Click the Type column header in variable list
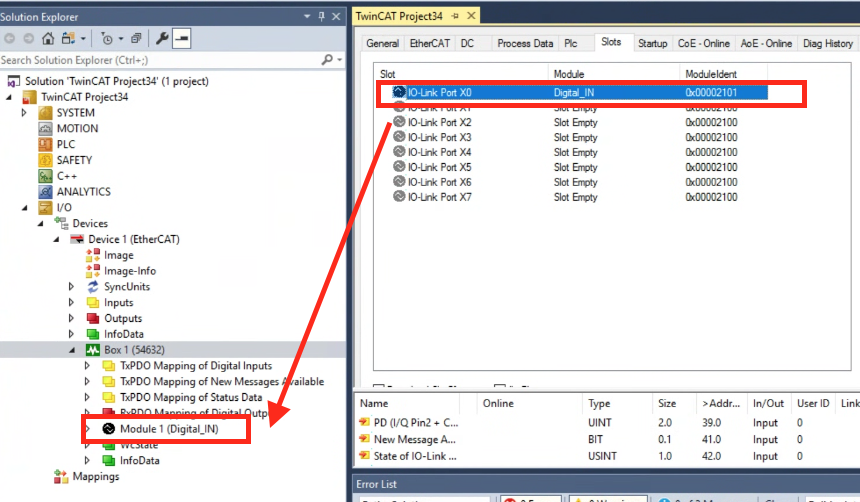The height and width of the screenshot is (502, 860). pyautogui.click(x=616, y=403)
